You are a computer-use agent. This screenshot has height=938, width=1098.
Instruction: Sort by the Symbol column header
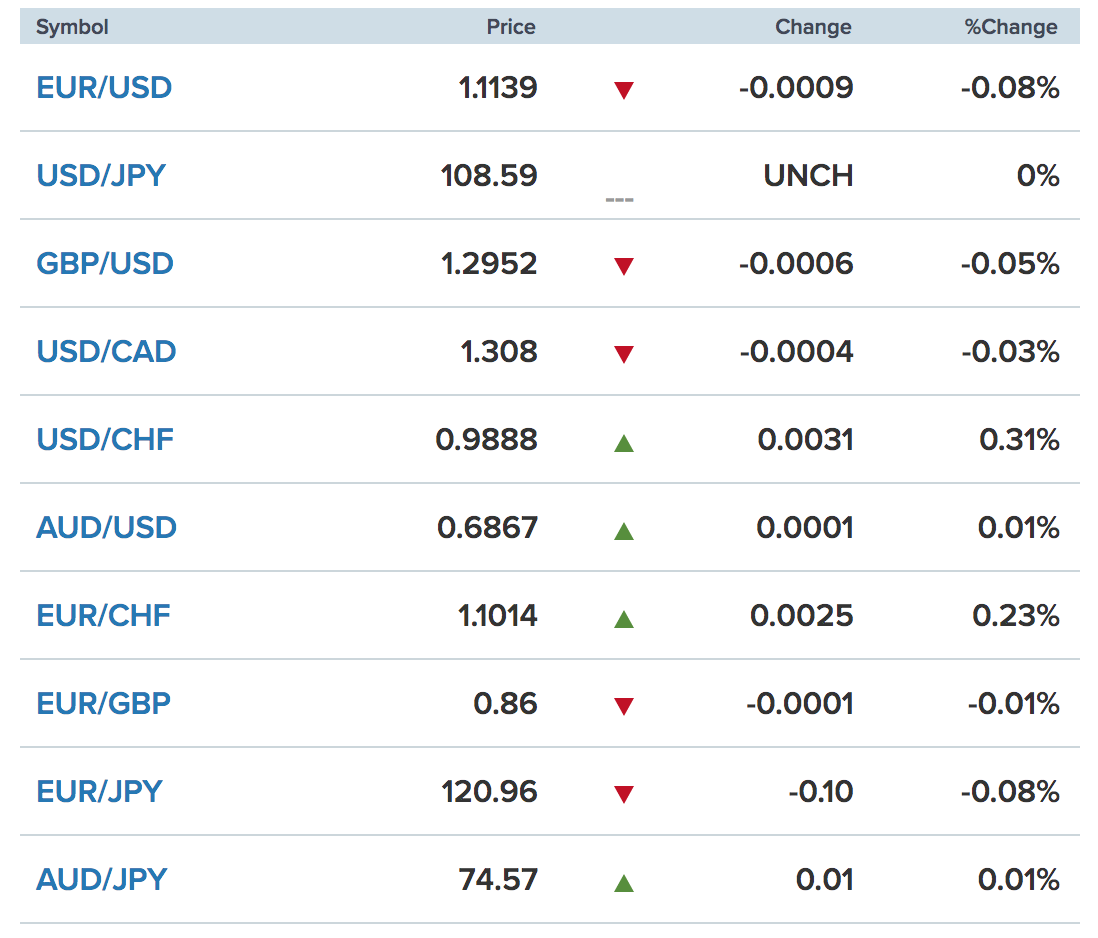[x=72, y=27]
